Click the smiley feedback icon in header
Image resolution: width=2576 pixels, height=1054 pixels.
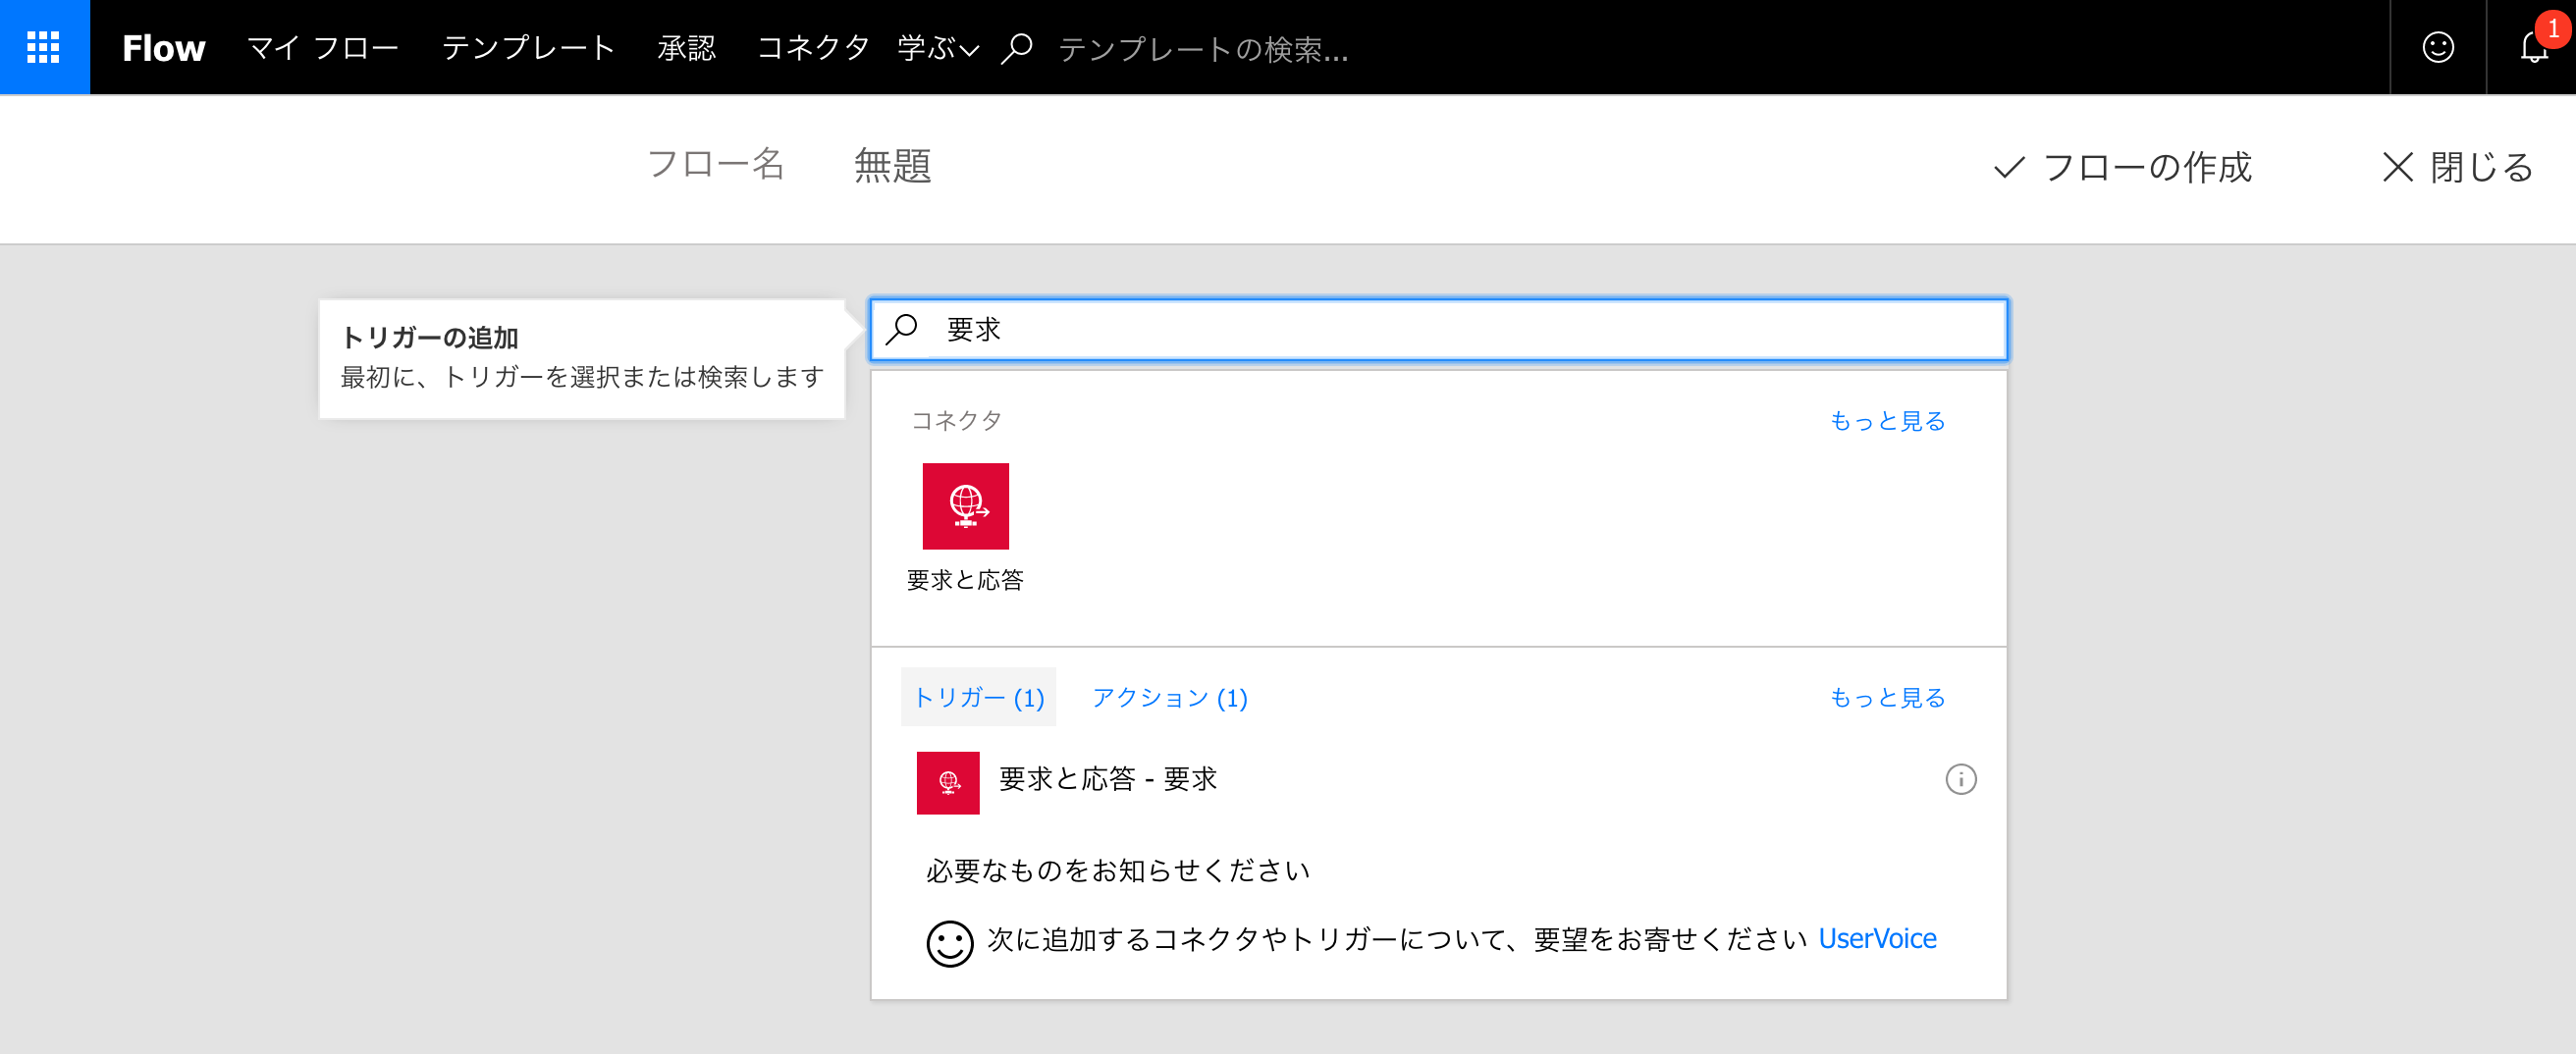click(x=2438, y=47)
